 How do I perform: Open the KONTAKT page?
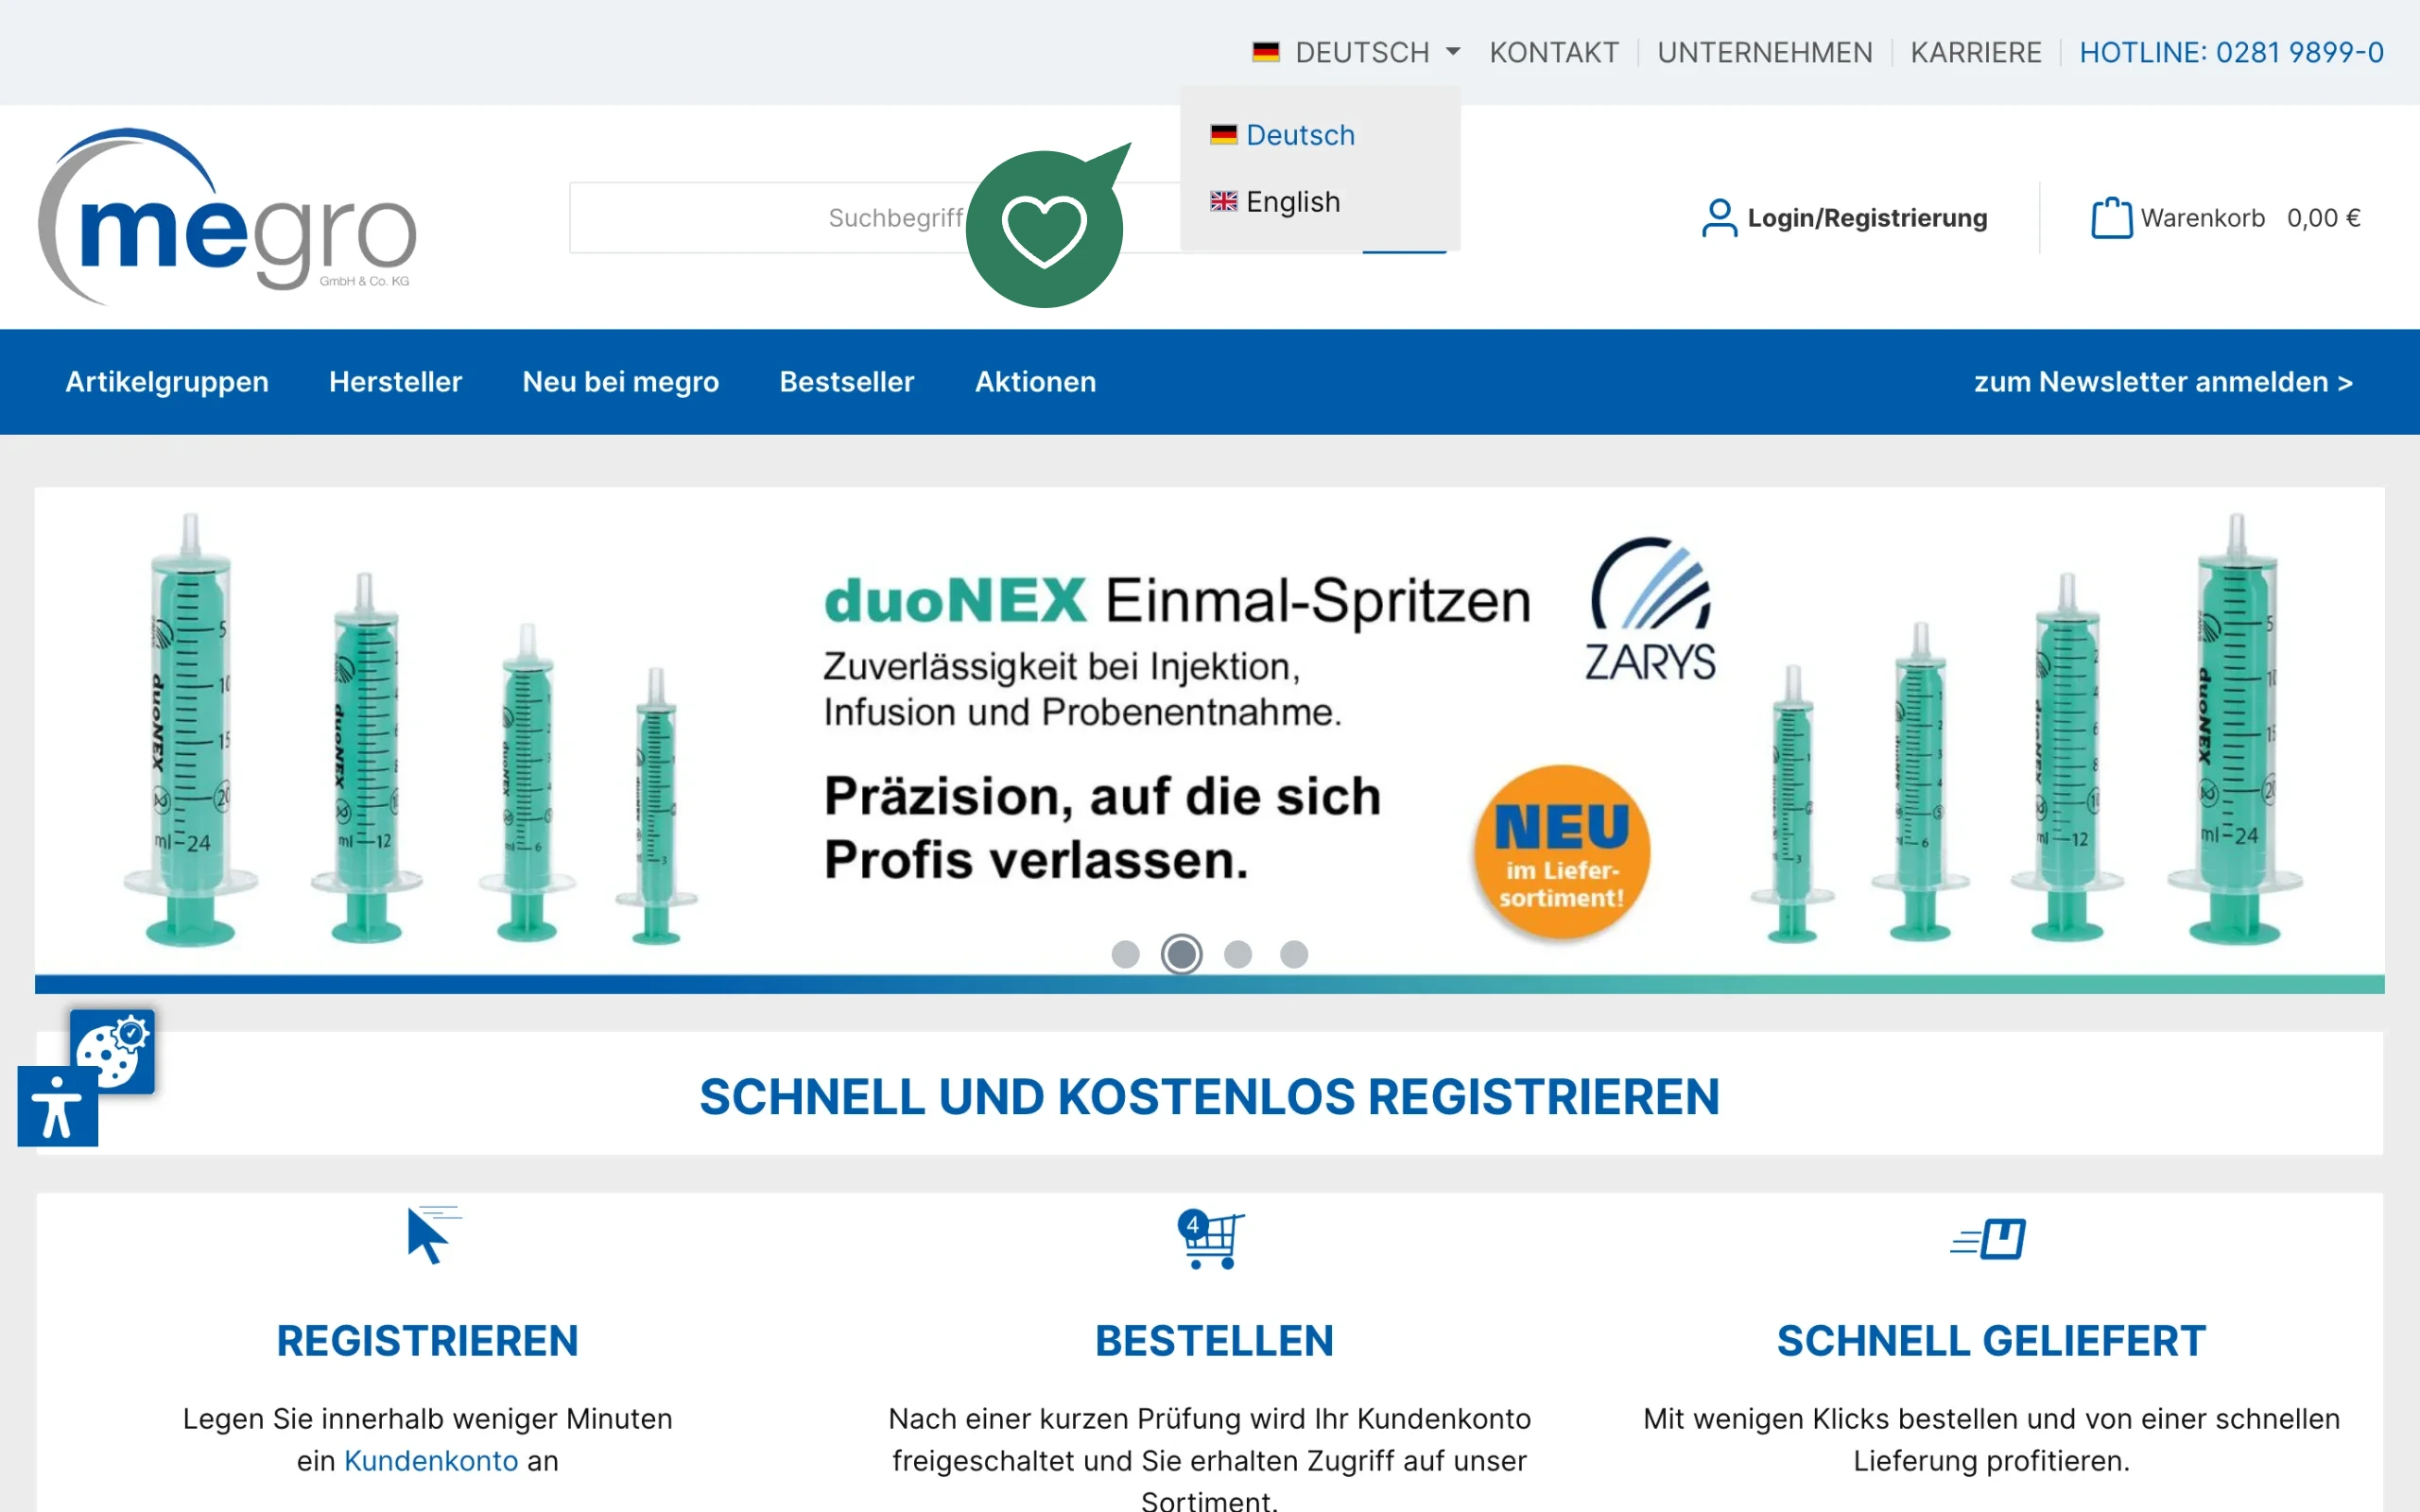click(1554, 52)
